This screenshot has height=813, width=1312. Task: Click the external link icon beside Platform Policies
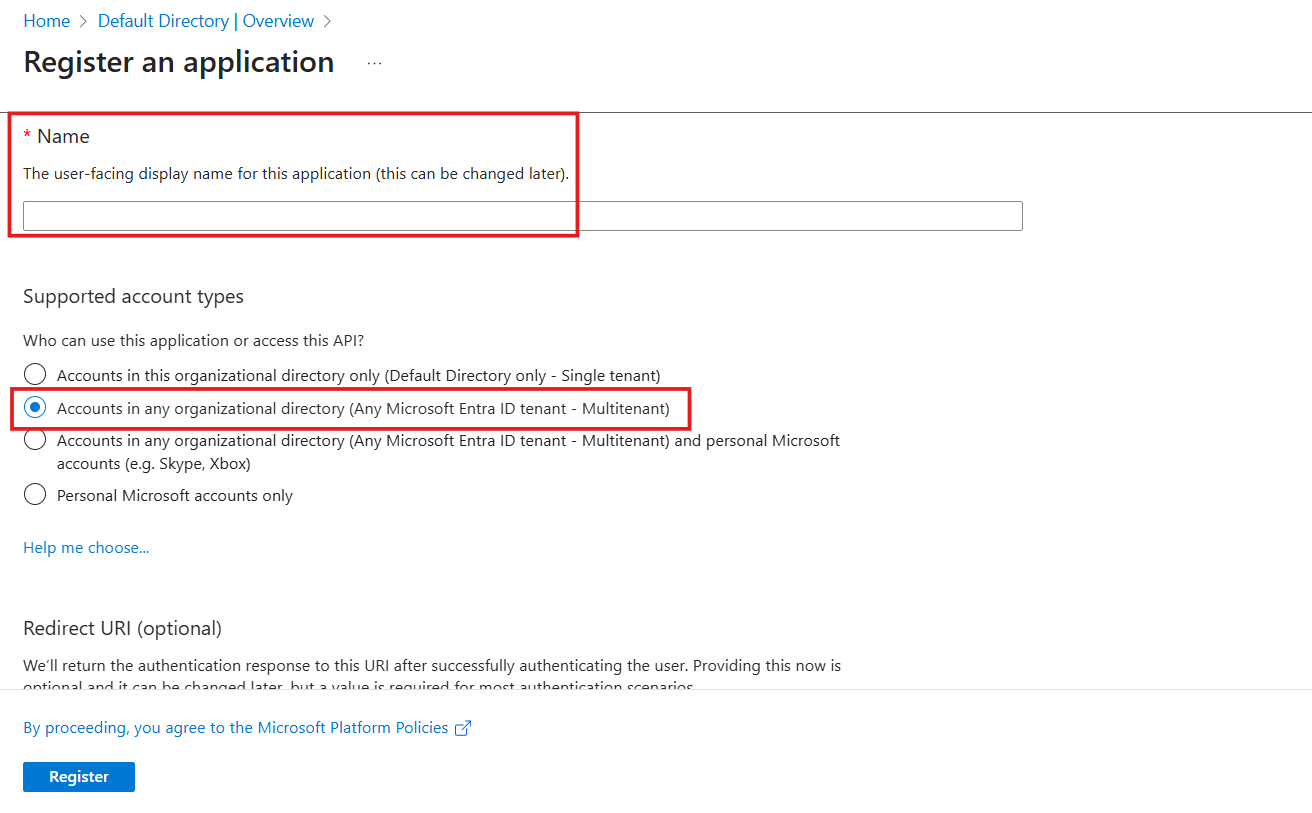coord(462,729)
